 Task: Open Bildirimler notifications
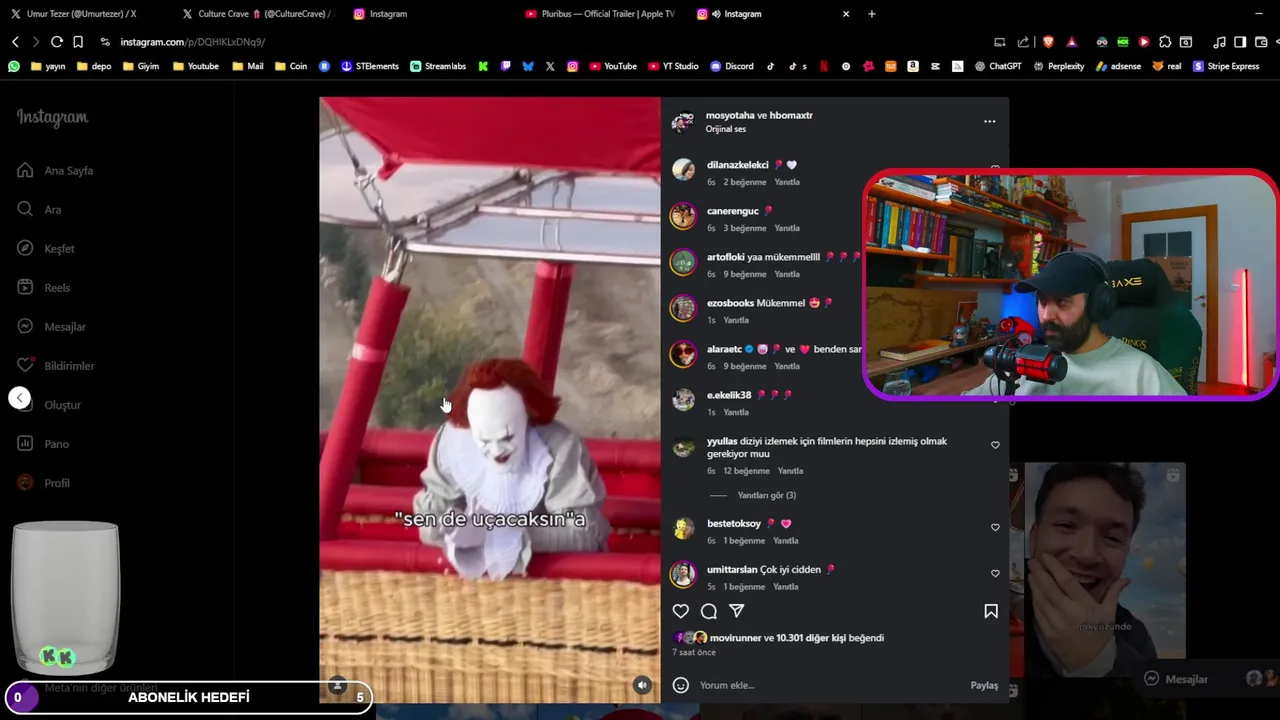[56, 365]
